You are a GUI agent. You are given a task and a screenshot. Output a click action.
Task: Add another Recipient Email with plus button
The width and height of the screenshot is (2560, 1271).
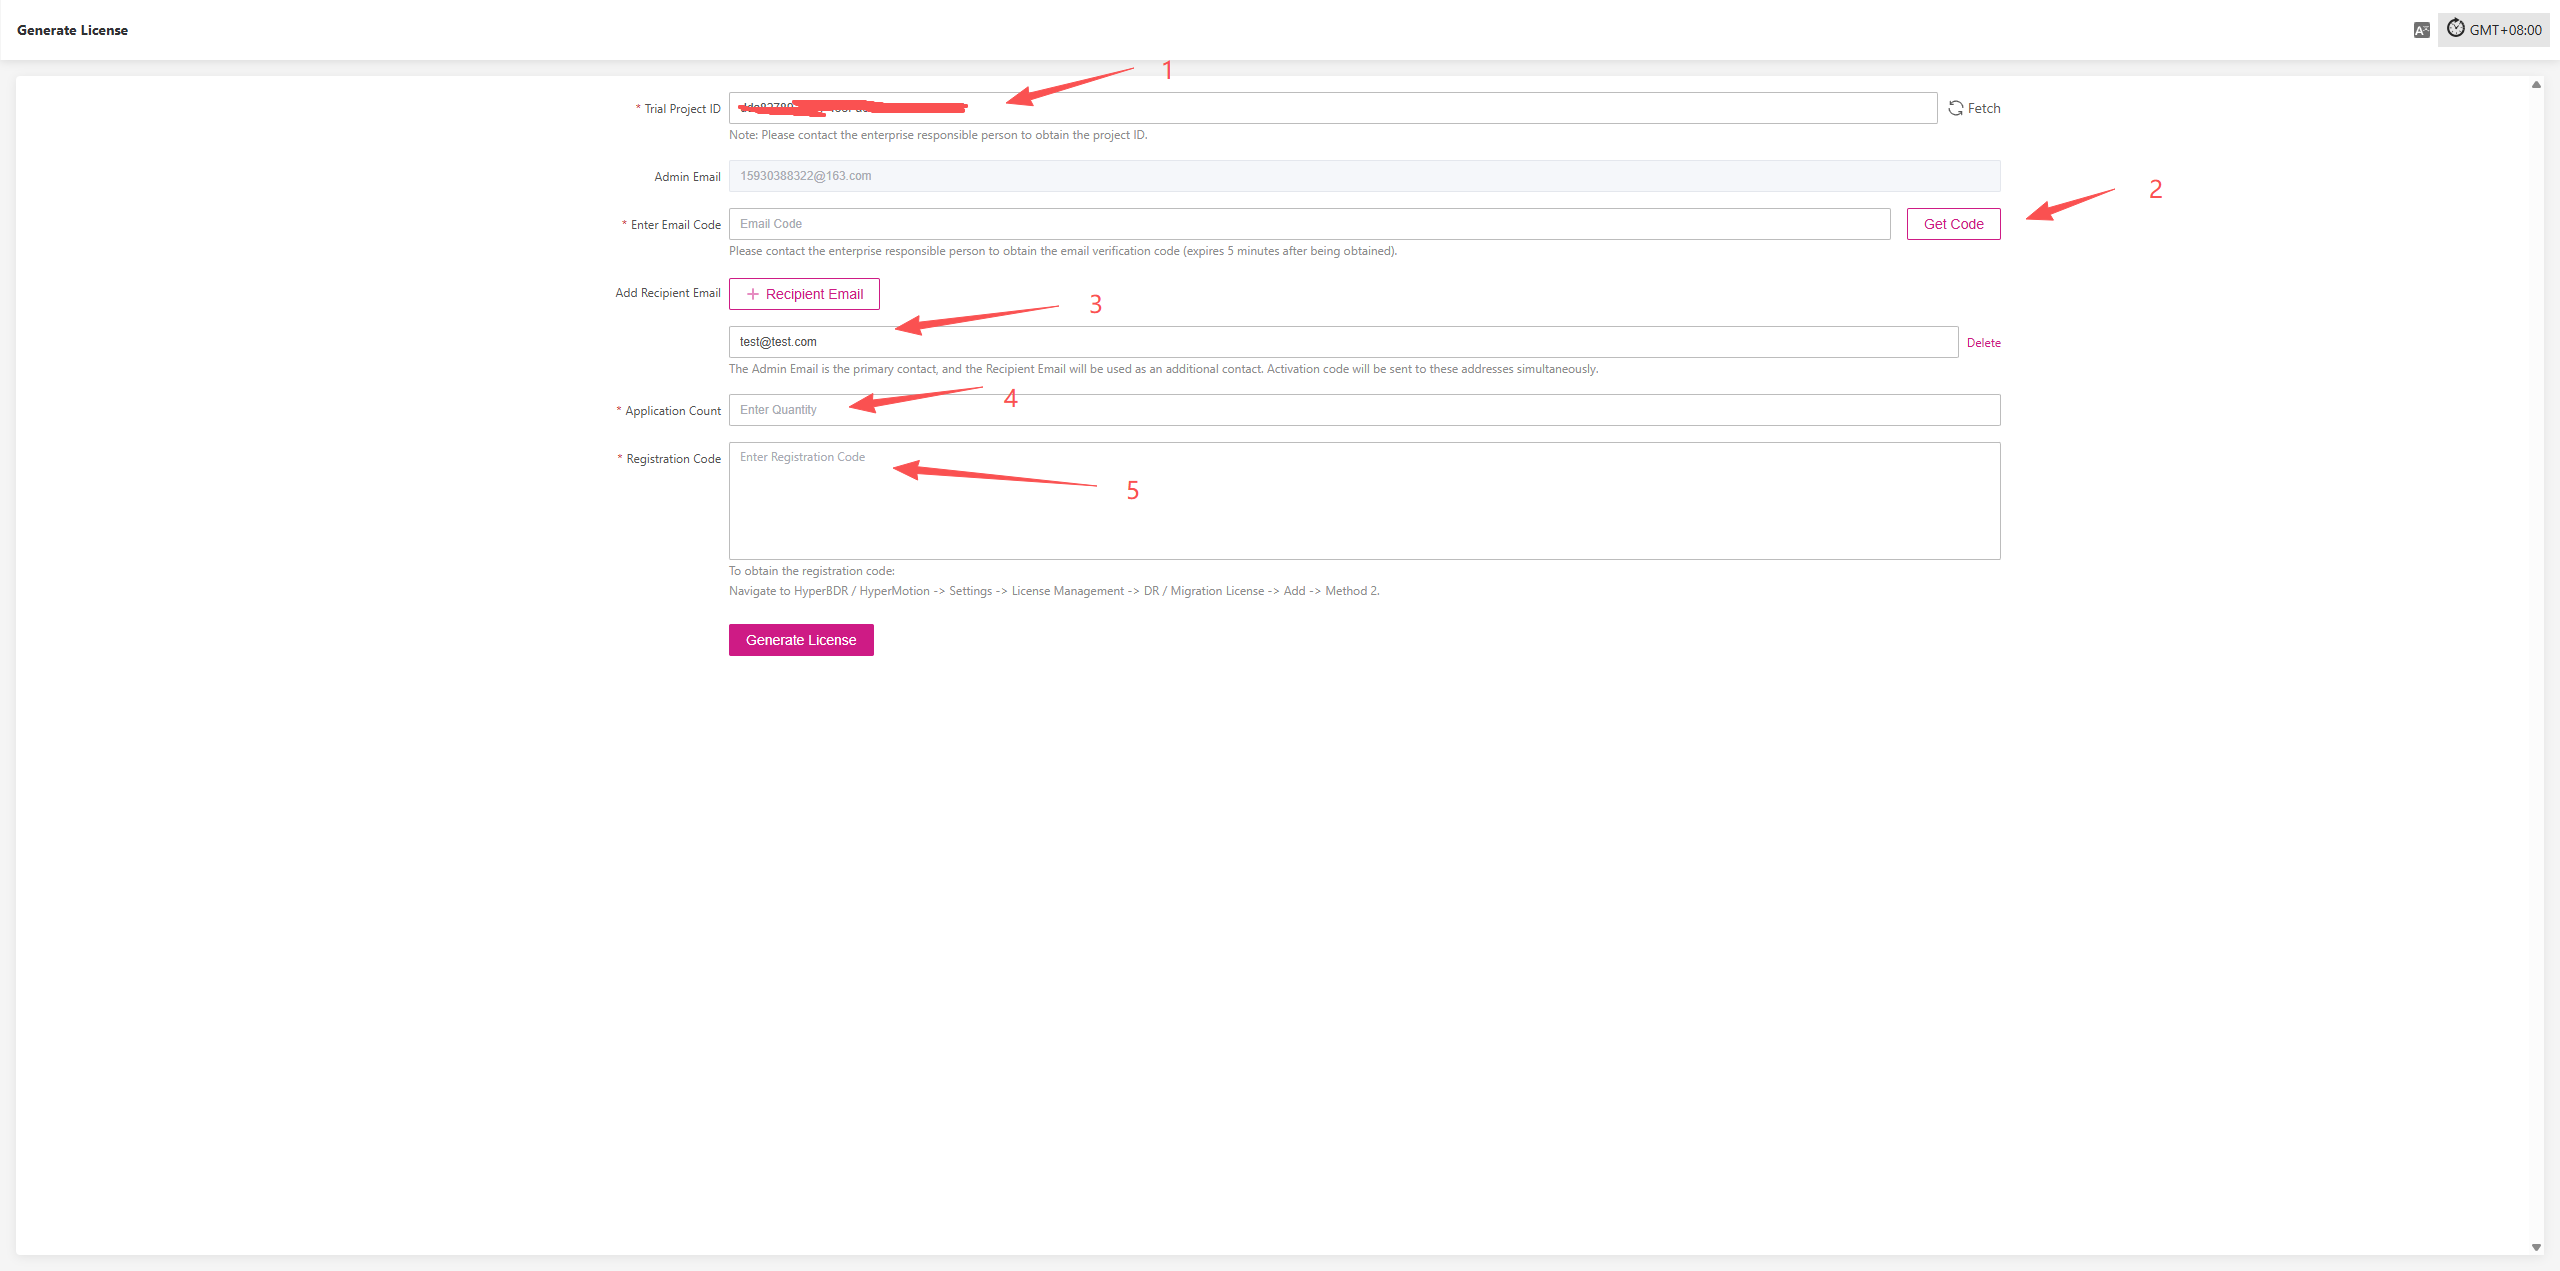pos(804,294)
